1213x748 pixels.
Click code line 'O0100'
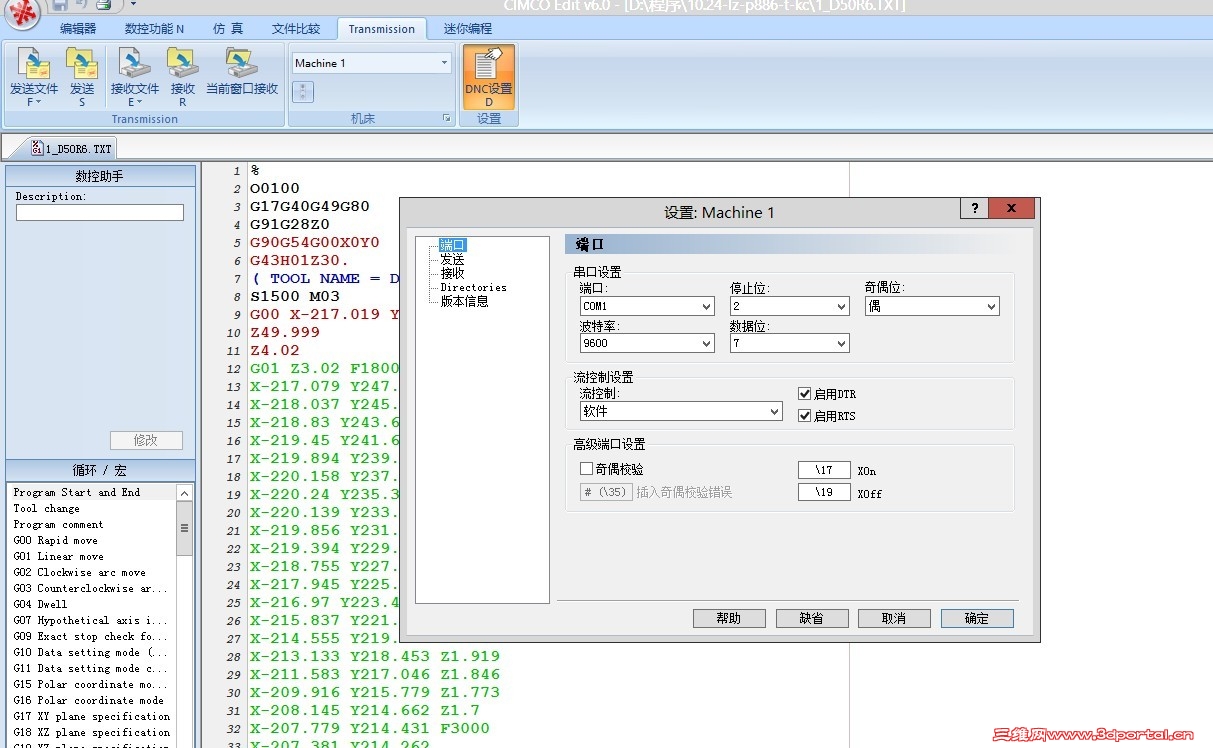(275, 188)
